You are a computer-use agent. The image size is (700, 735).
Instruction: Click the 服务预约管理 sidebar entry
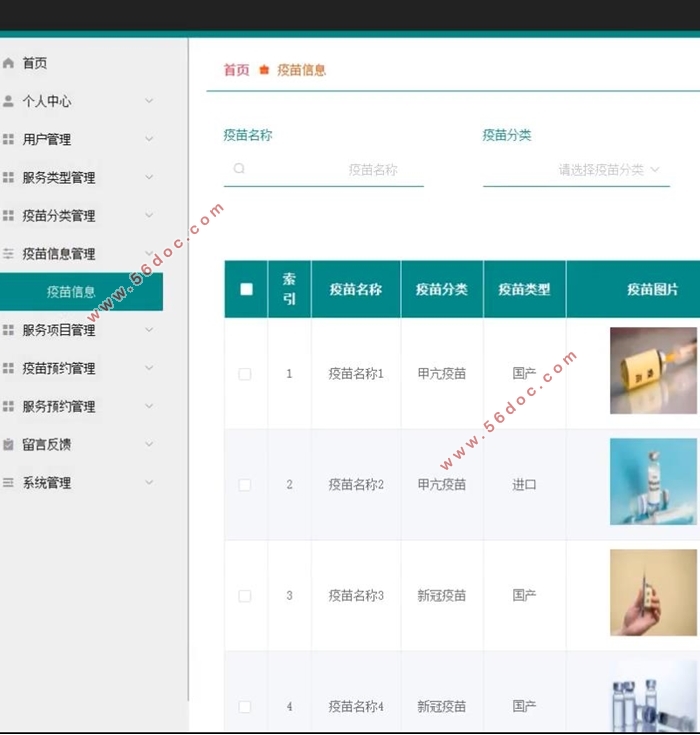coord(60,406)
